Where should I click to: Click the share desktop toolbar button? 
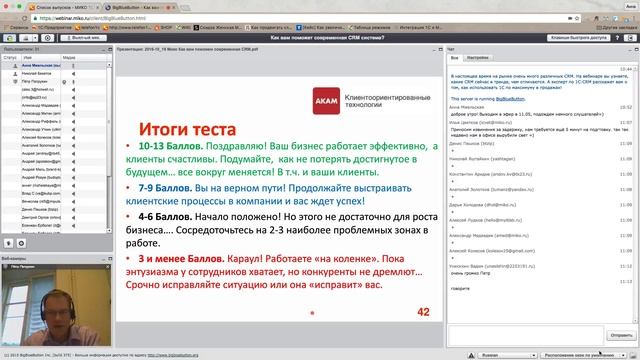point(47,38)
